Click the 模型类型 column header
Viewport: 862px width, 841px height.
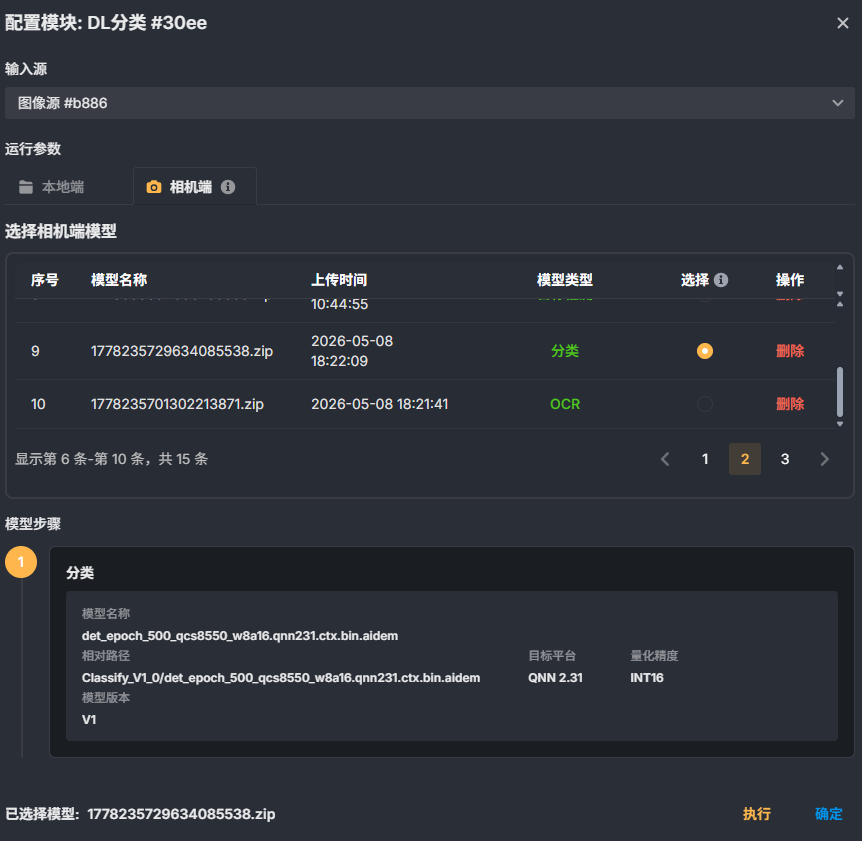[565, 280]
